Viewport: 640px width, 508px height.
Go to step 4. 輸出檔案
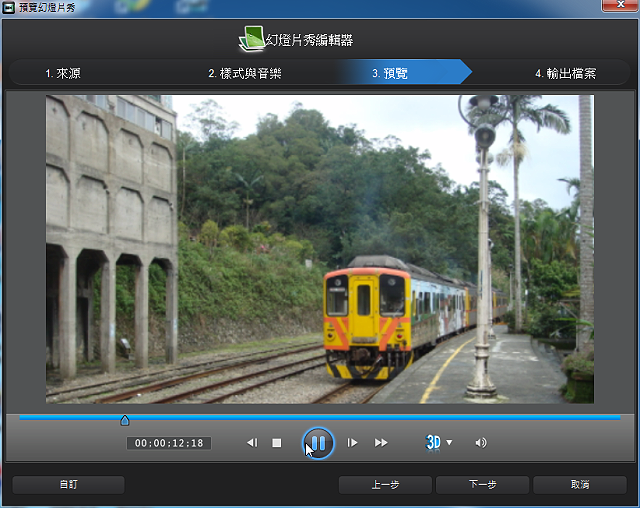coord(566,73)
